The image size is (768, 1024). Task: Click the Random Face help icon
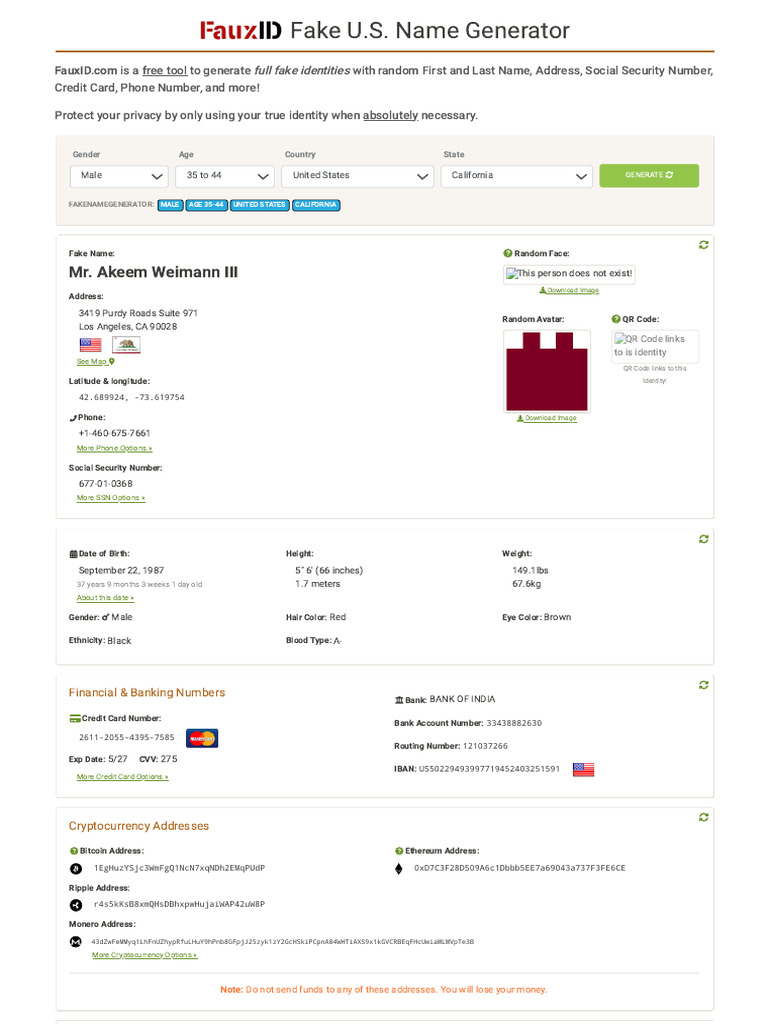tap(507, 253)
